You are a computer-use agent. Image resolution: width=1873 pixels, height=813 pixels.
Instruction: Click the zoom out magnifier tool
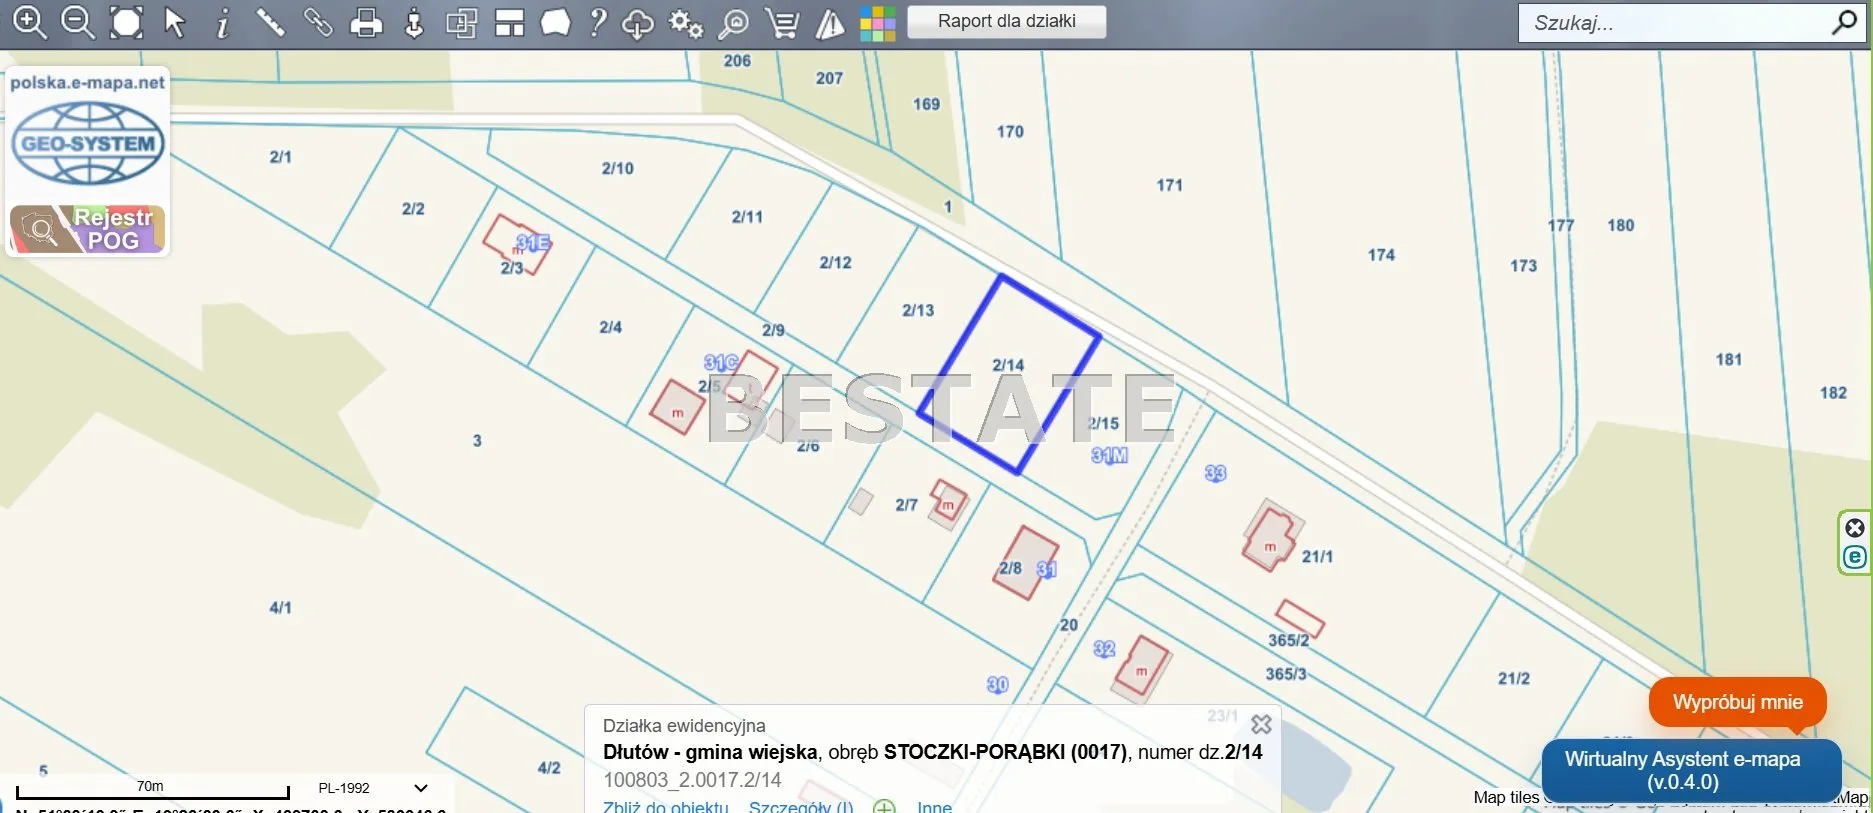(77, 22)
